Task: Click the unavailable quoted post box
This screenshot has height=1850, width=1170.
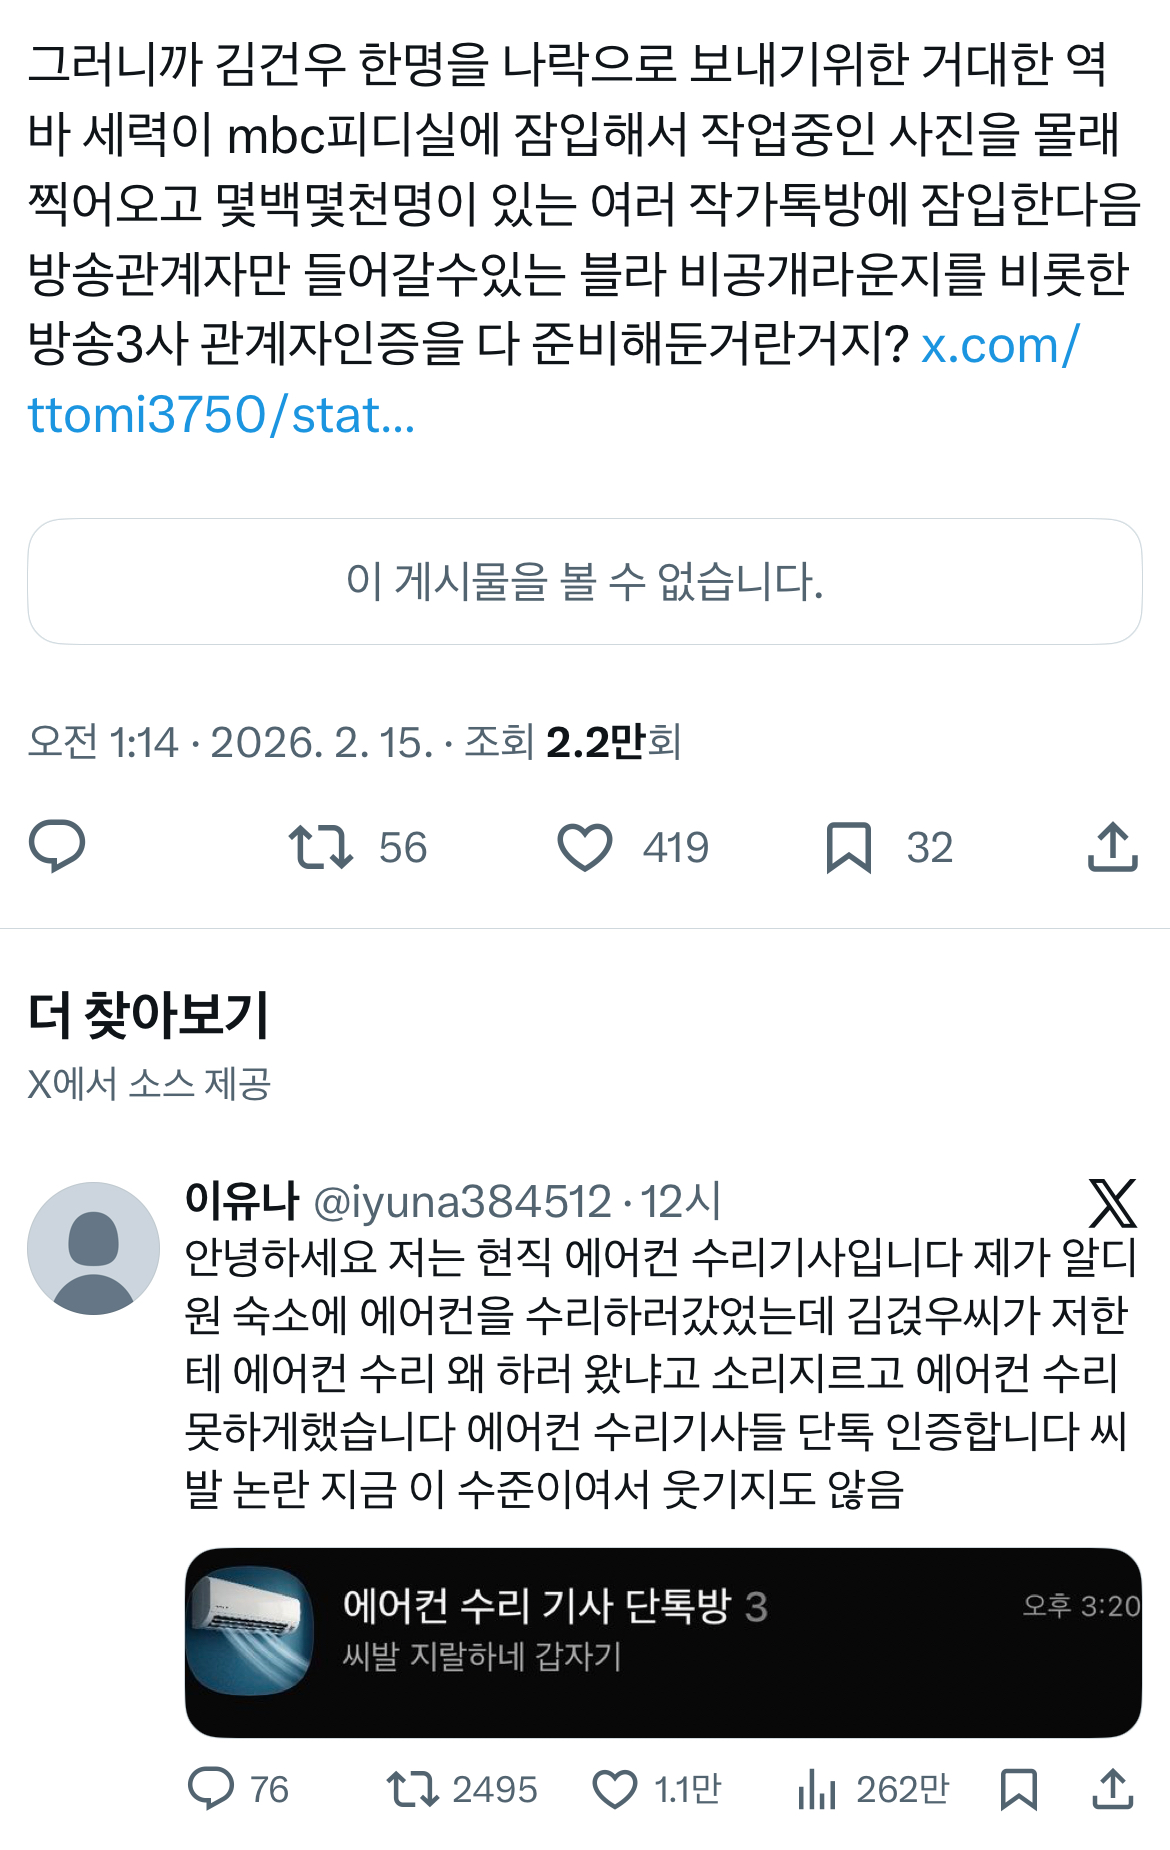Action: tap(585, 581)
